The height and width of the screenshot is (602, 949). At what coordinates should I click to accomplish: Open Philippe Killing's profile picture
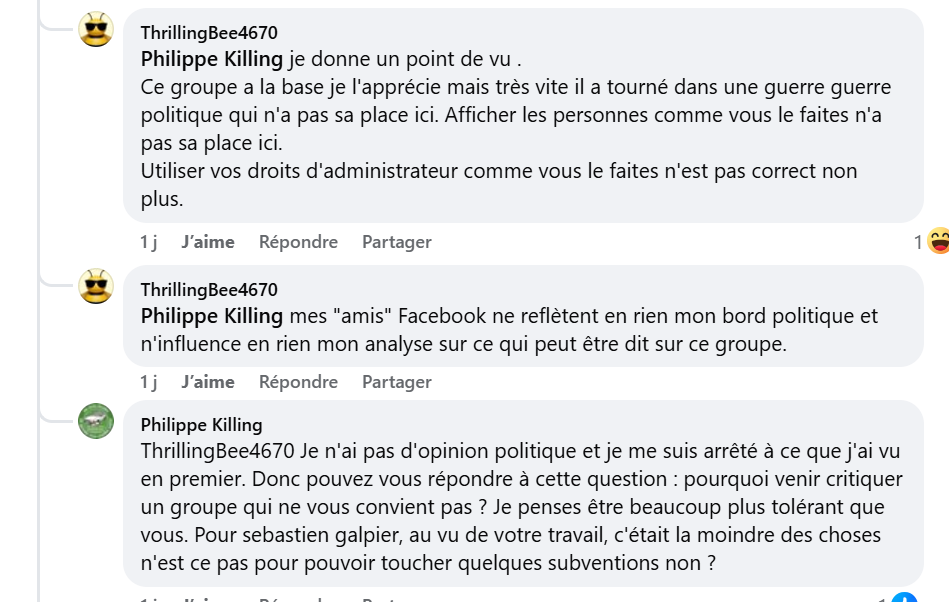click(96, 421)
